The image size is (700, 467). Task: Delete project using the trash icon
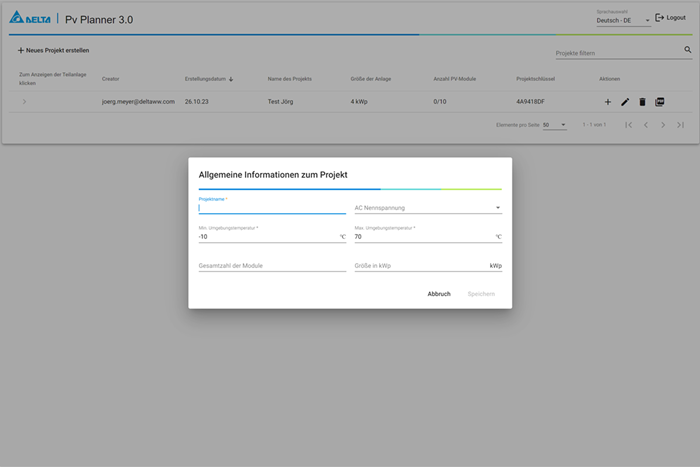642,102
